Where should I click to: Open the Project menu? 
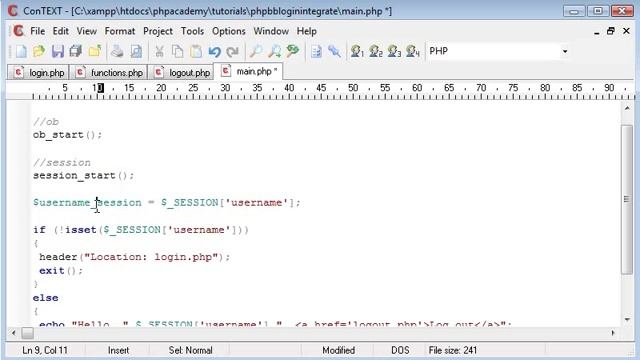tap(158, 31)
